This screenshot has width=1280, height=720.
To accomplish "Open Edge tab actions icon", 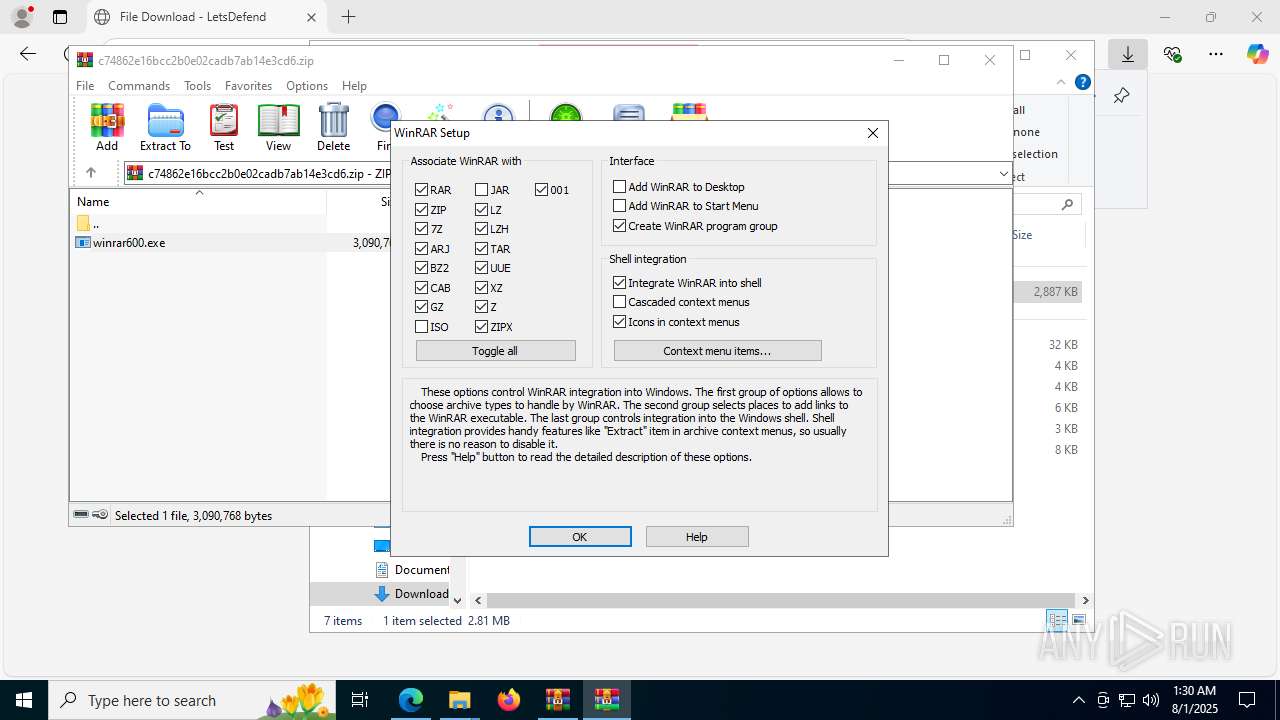I will [60, 17].
